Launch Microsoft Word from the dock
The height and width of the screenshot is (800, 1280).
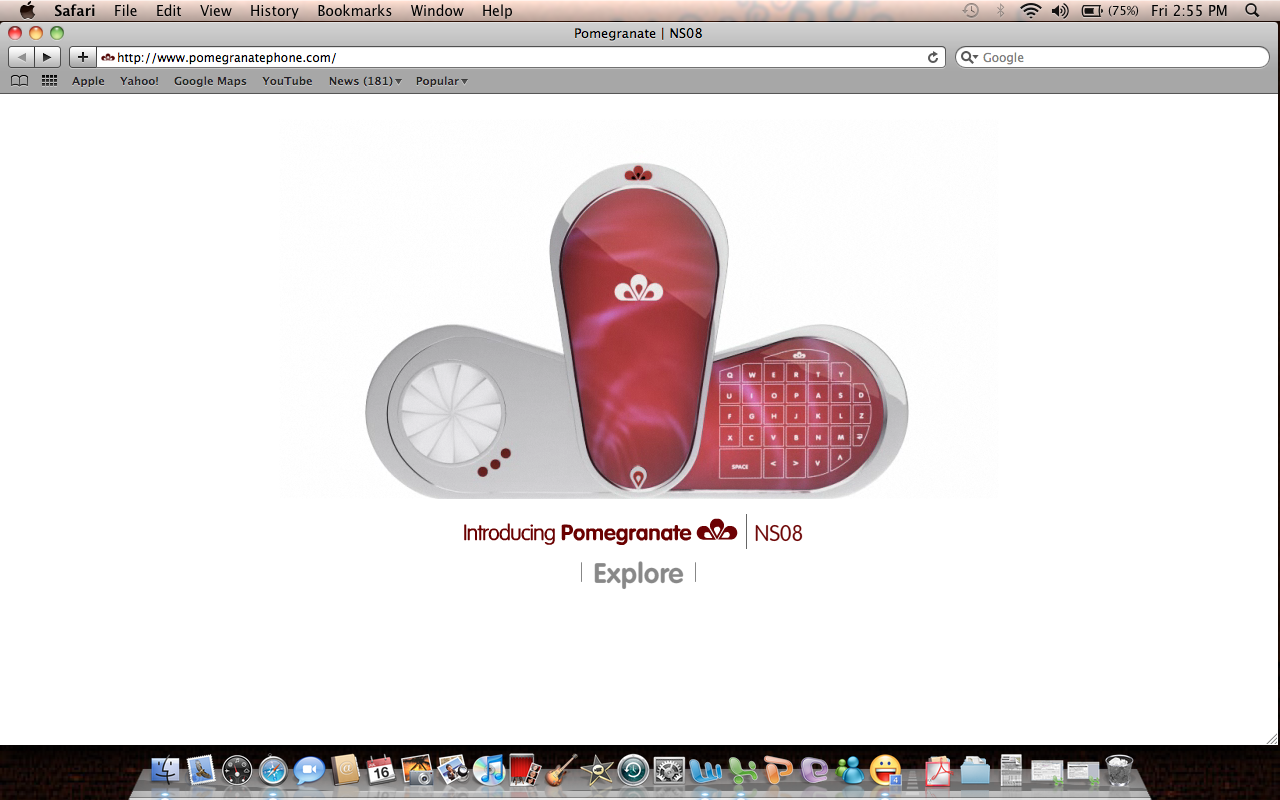click(705, 770)
